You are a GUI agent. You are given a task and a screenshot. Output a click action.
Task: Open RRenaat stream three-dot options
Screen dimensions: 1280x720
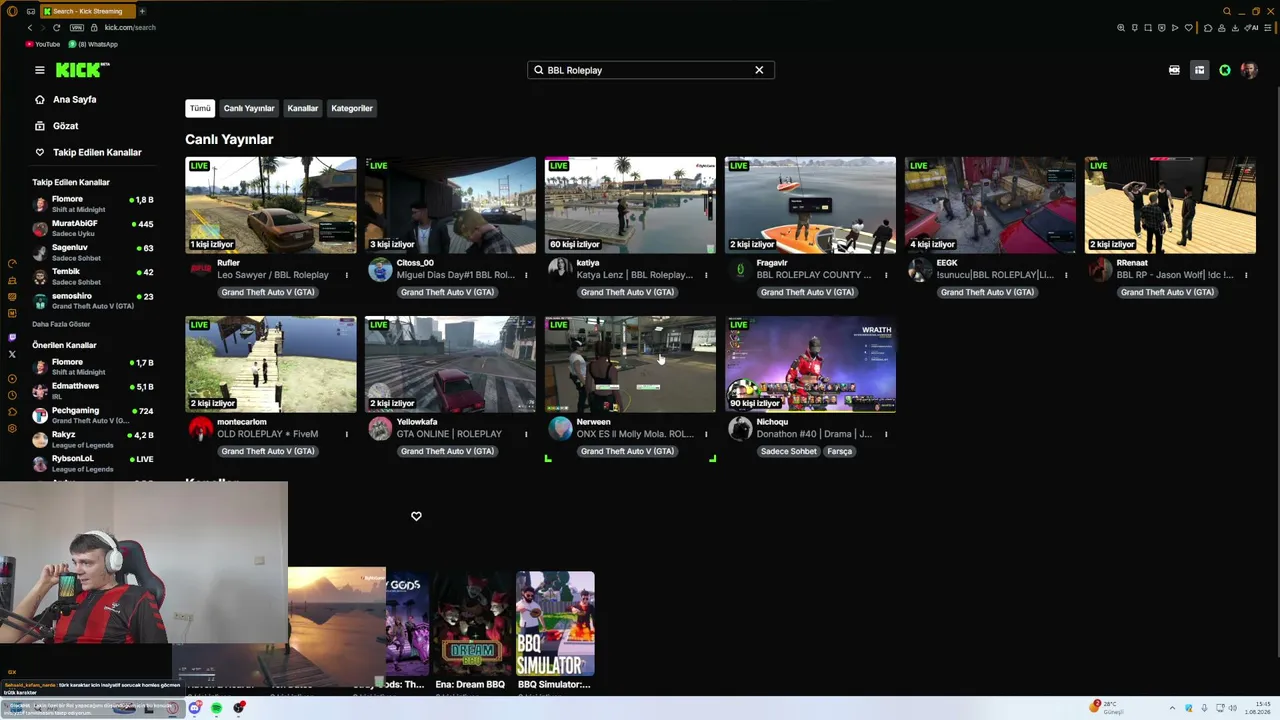click(1246, 275)
